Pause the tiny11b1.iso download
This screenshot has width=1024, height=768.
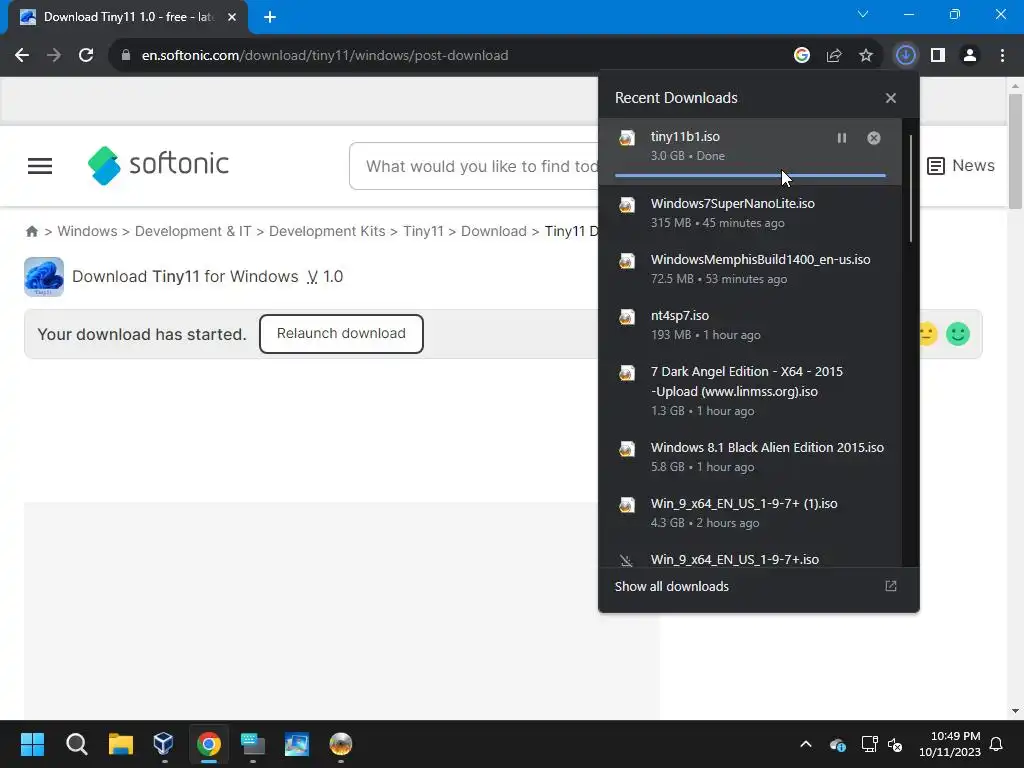[x=842, y=138]
